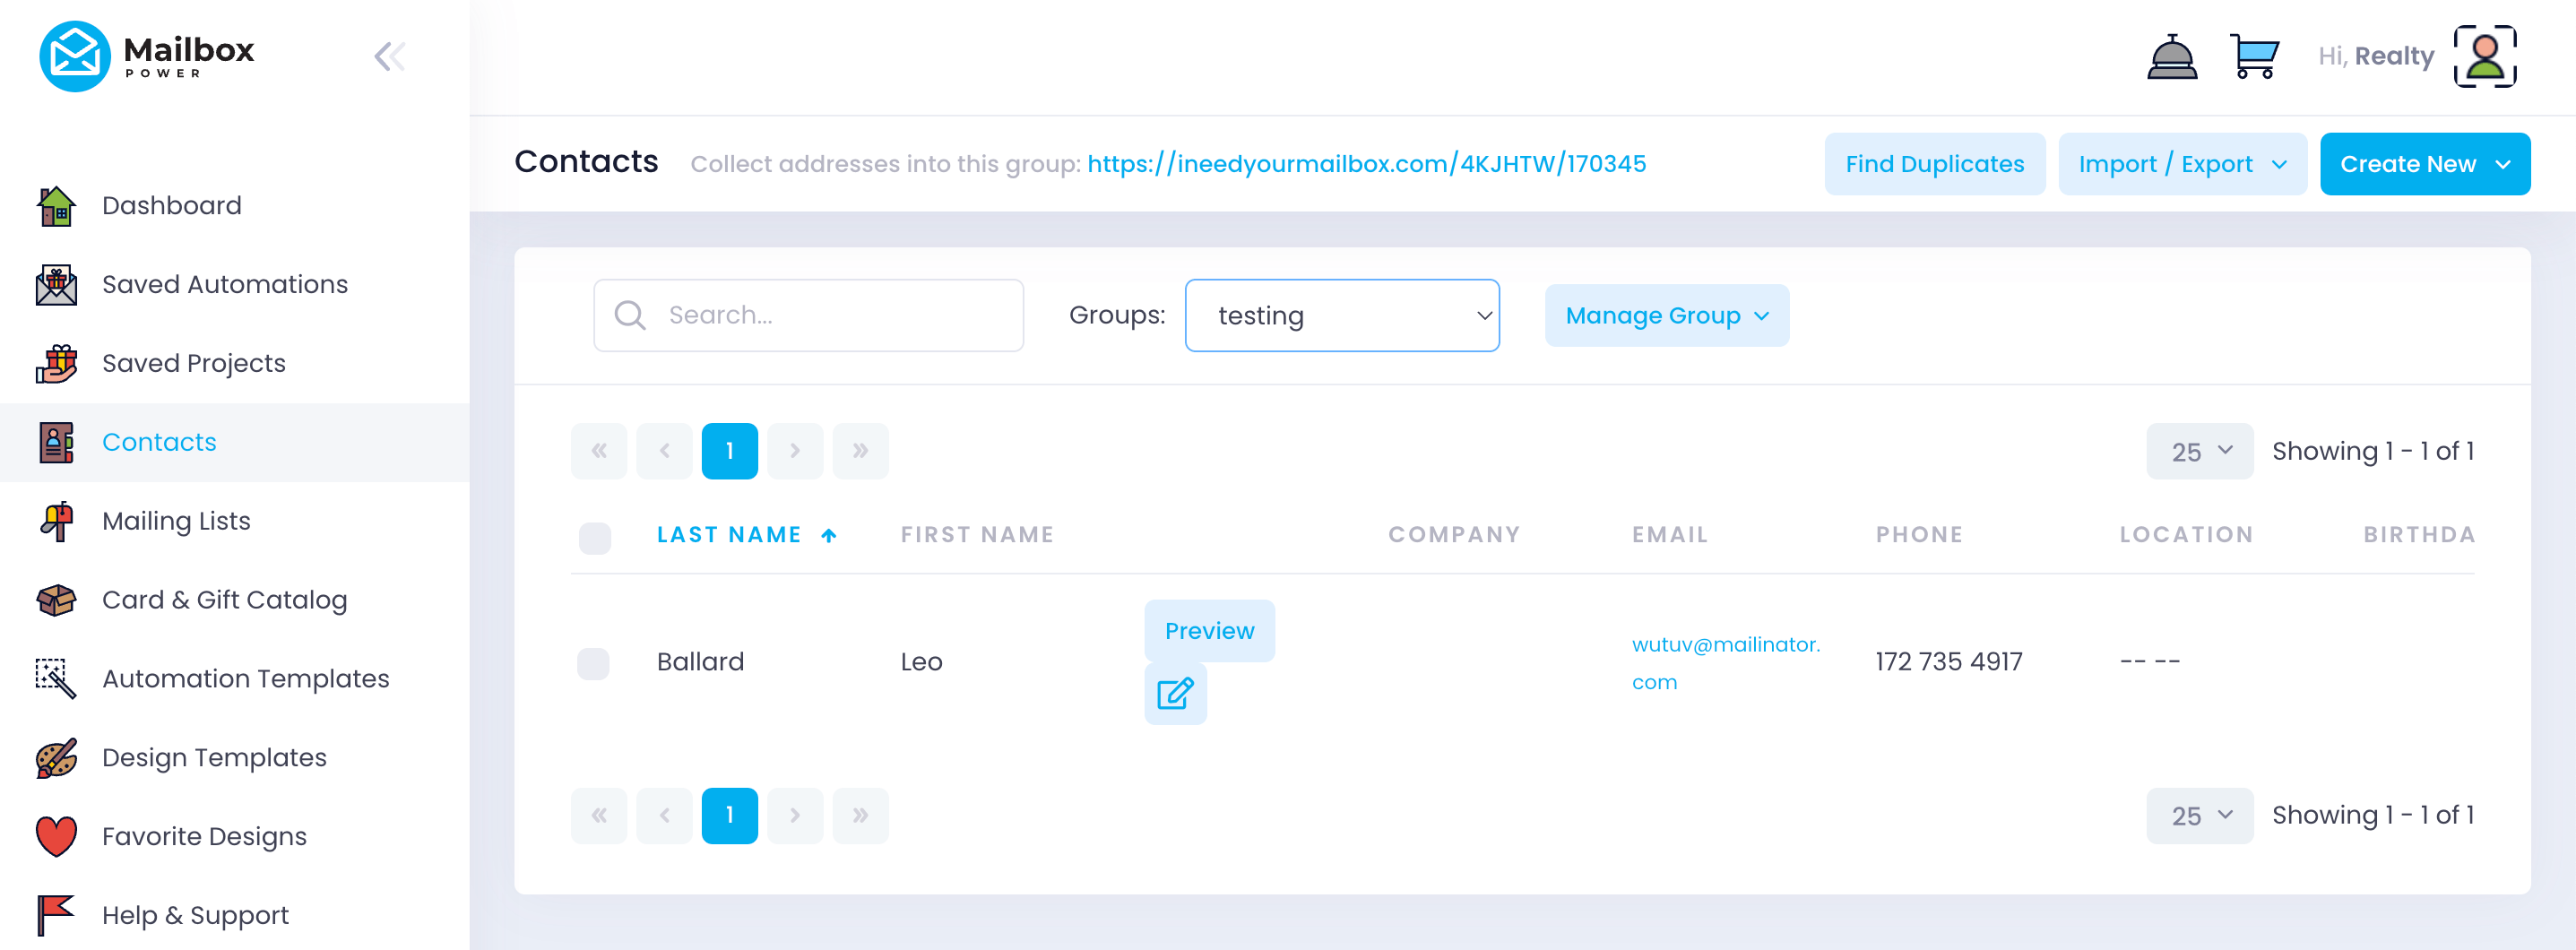This screenshot has height=950, width=2576.
Task: Open the ineedyourmailbox.com group link
Action: pyautogui.click(x=1366, y=164)
